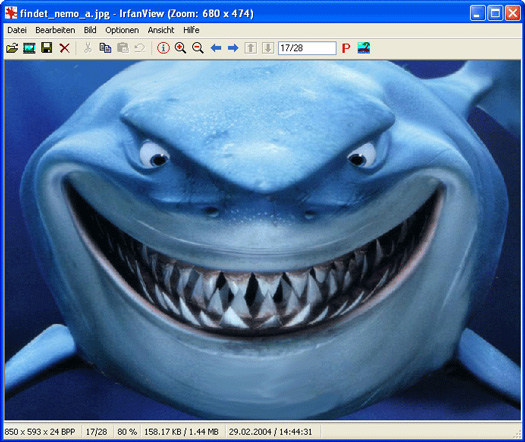This screenshot has width=525, height=442.
Task: Click status bar 158.17 KB / 1.44 MB
Action: (181, 432)
